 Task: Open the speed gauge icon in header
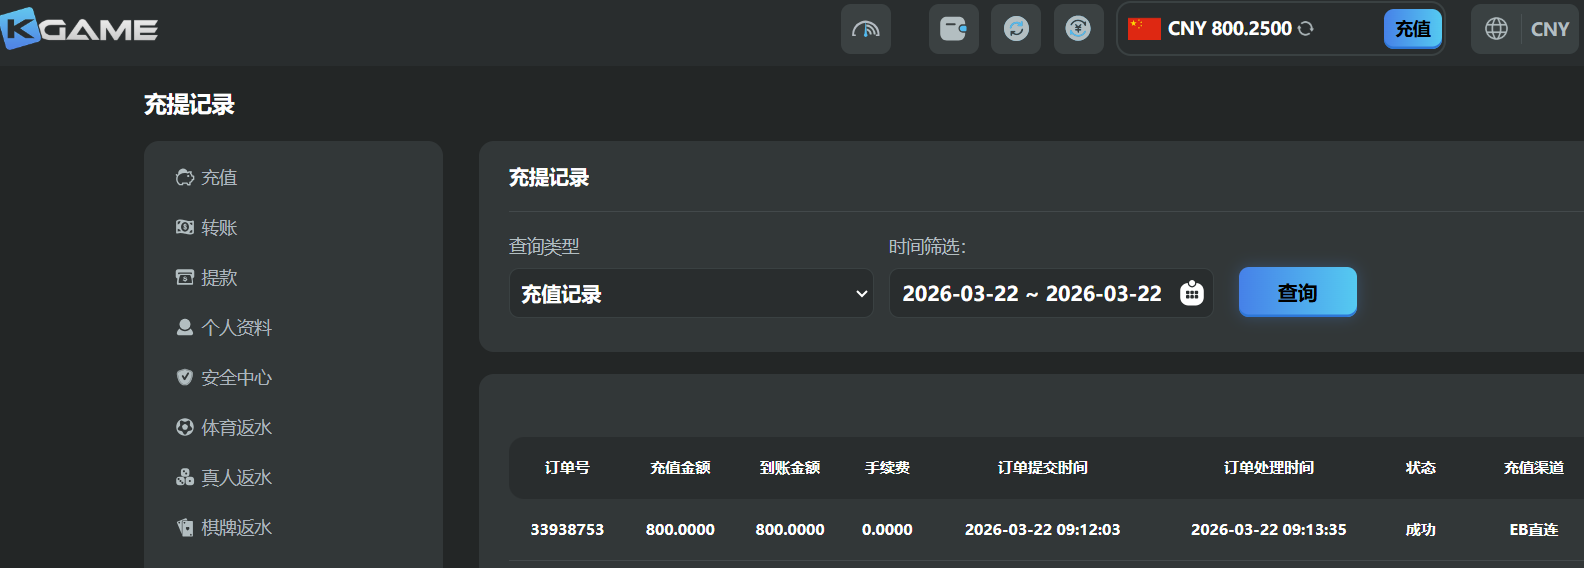coord(865,29)
